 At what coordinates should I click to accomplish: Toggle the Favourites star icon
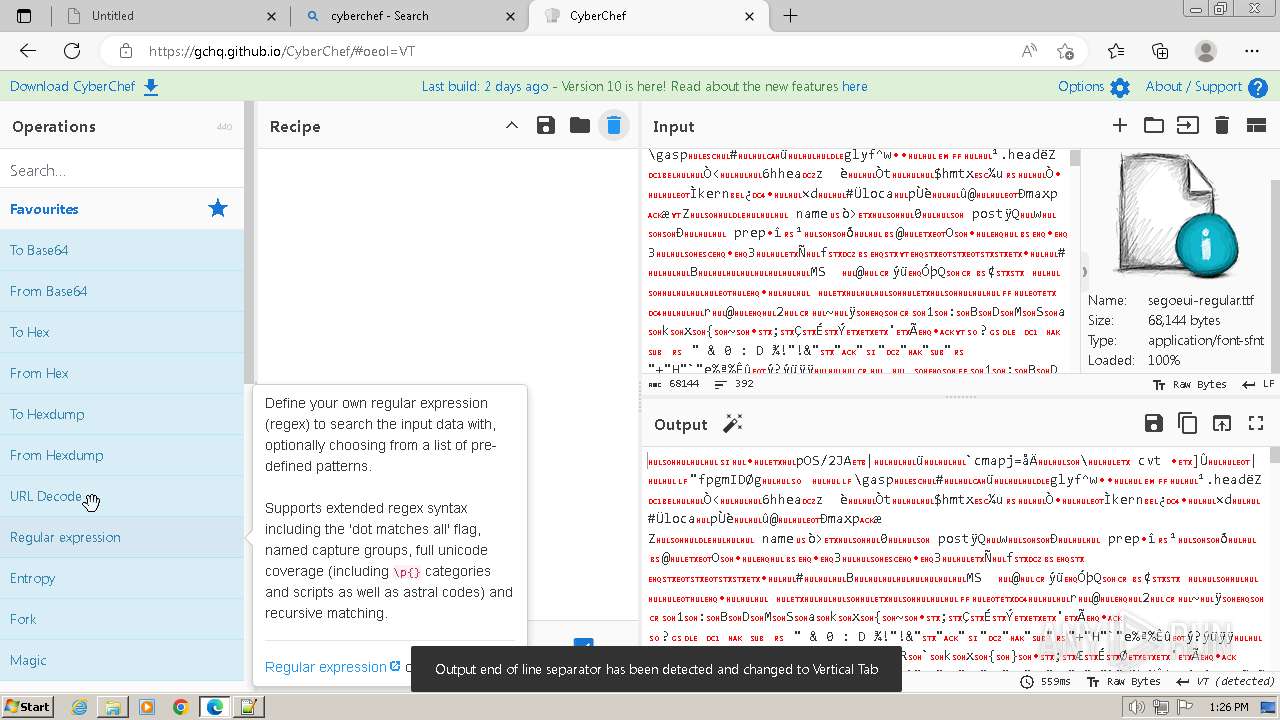[x=218, y=208]
